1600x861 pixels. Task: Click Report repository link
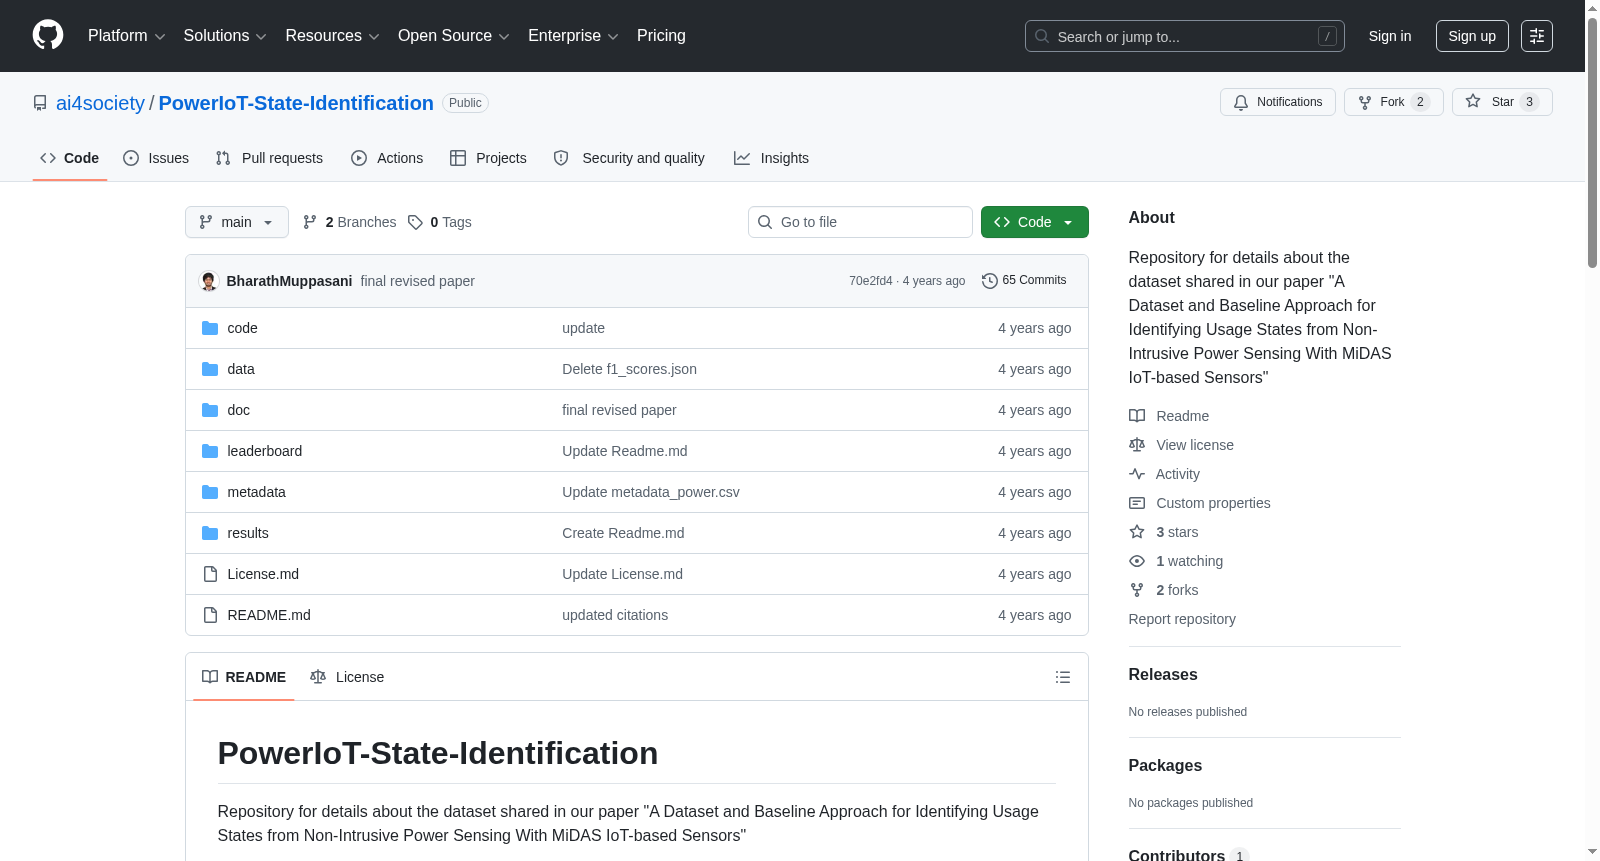tap(1182, 619)
